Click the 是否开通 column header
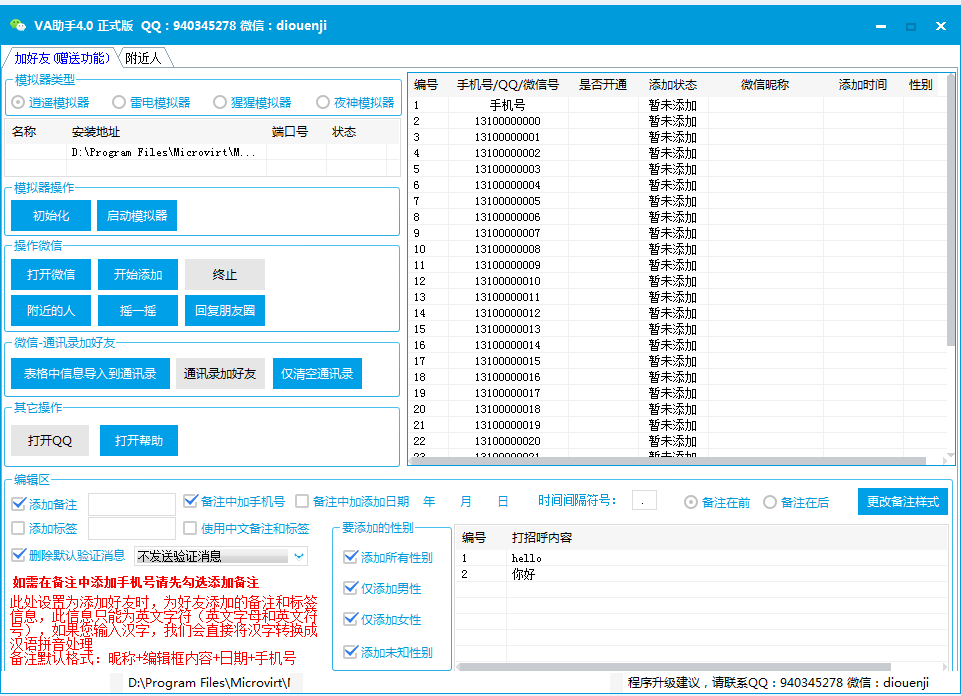The image size is (961, 696). [x=603, y=85]
